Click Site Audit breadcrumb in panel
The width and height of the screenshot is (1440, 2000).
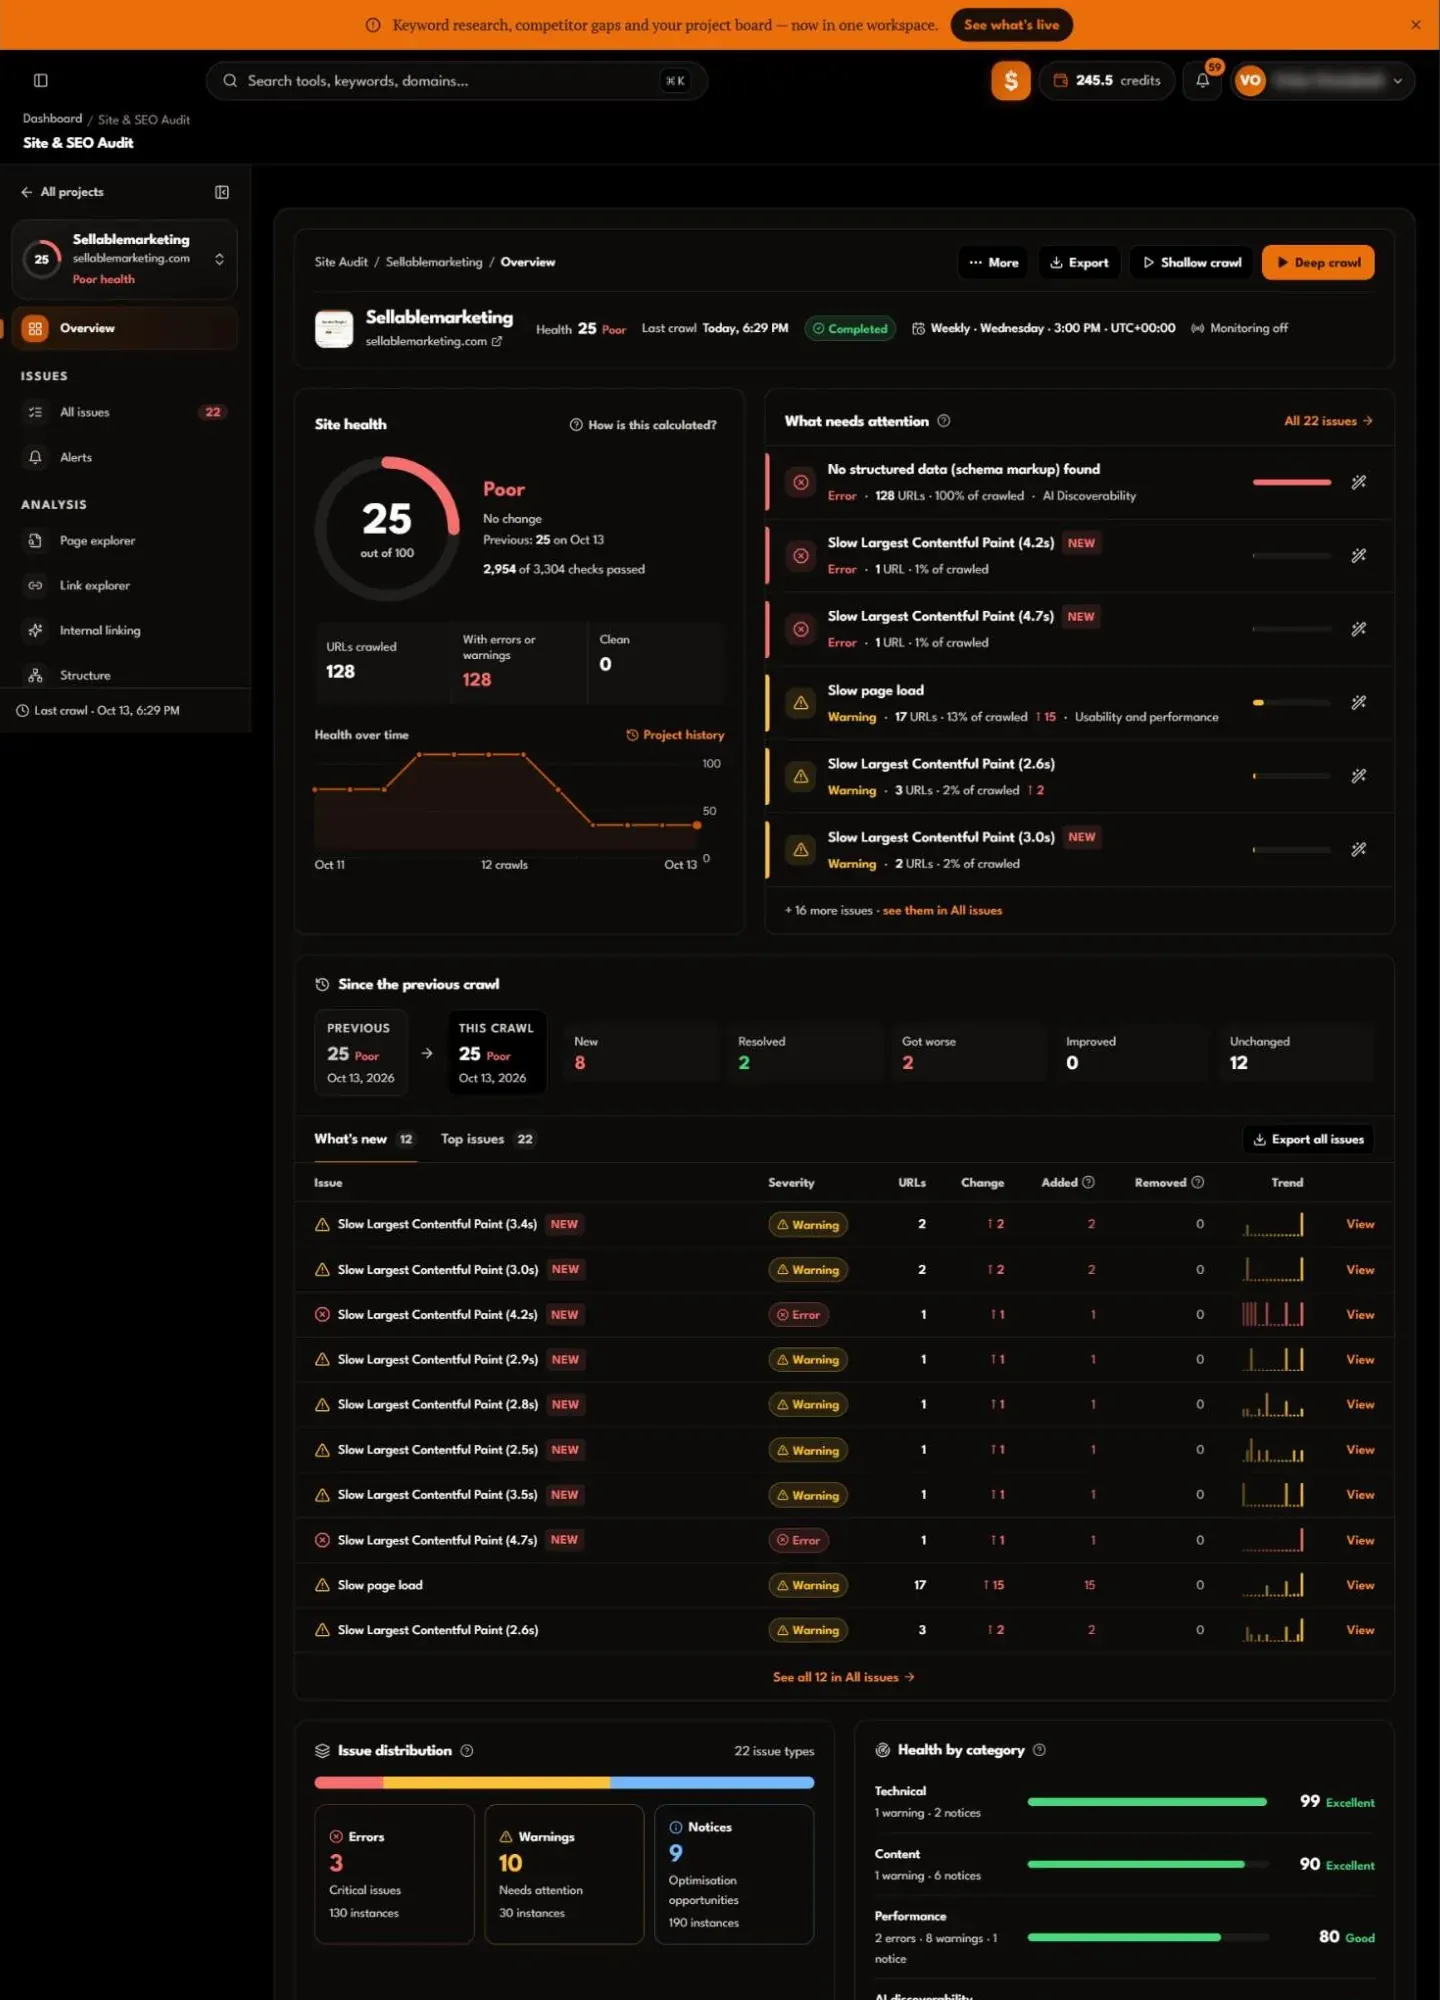point(341,262)
